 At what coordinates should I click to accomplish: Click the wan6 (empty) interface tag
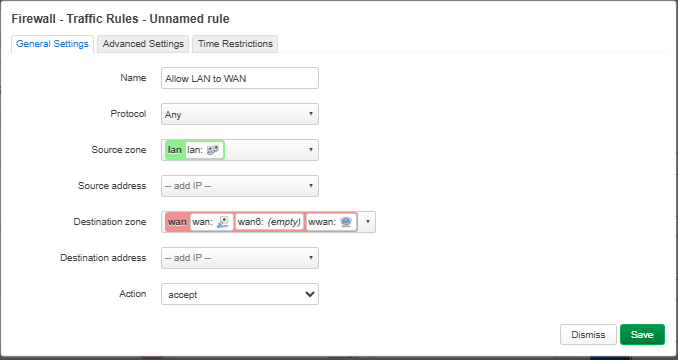point(269,222)
